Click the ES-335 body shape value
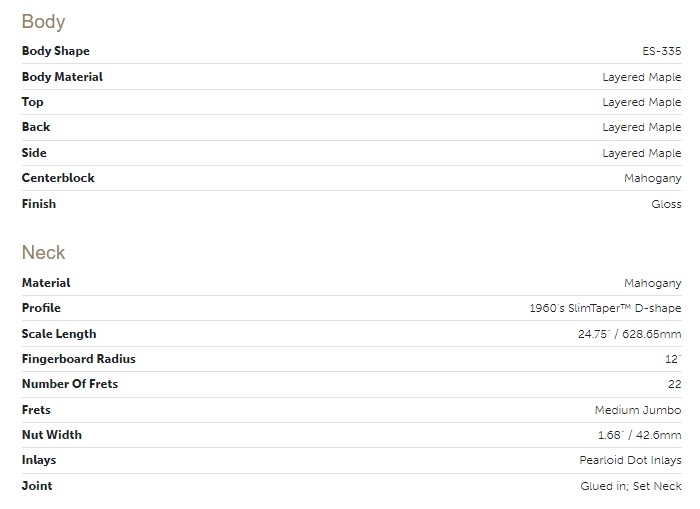This screenshot has height=509, width=700. click(x=663, y=51)
